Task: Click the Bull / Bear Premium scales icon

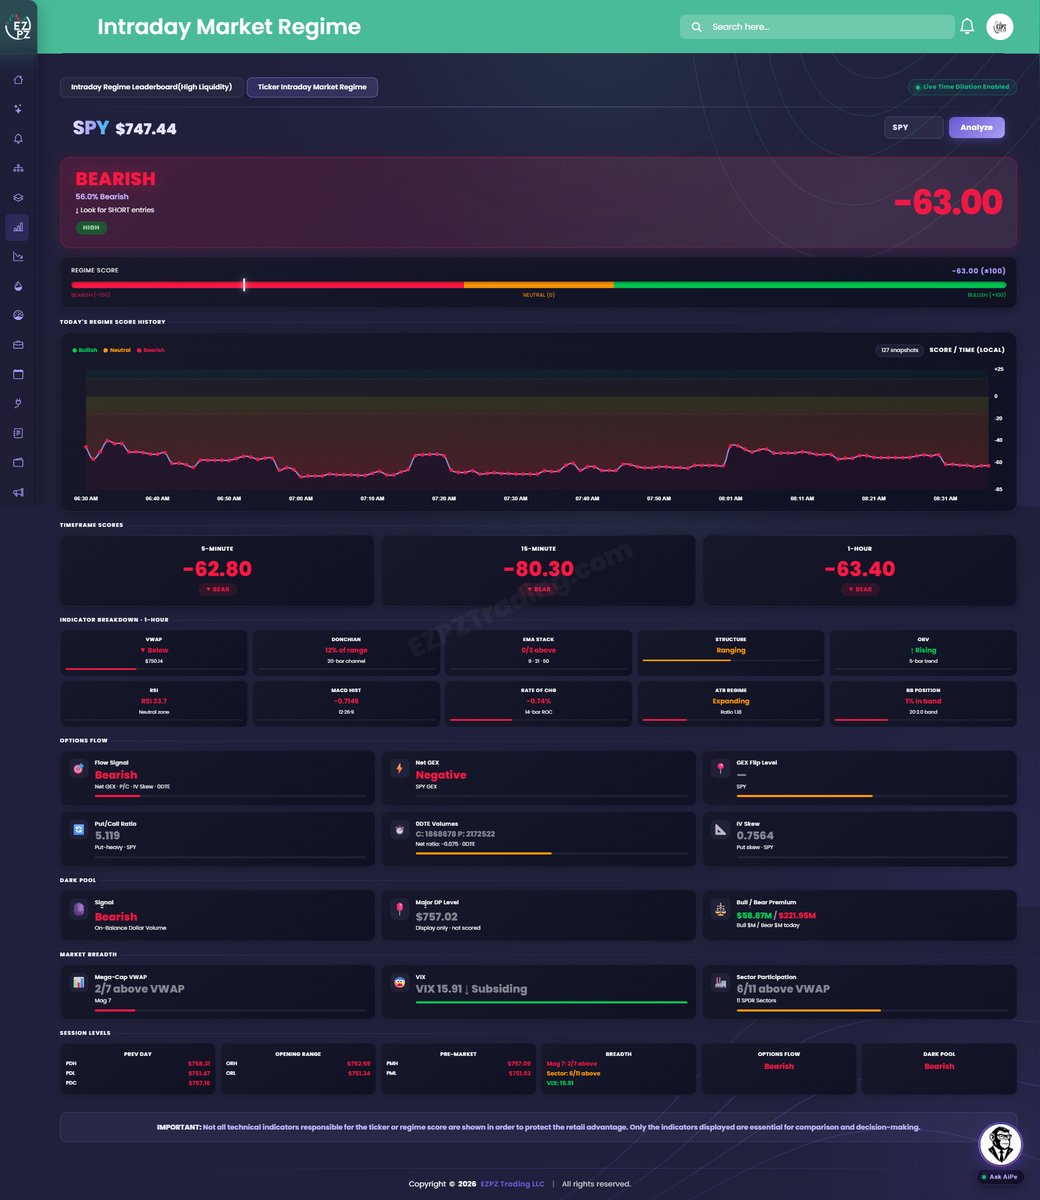Action: (720, 910)
